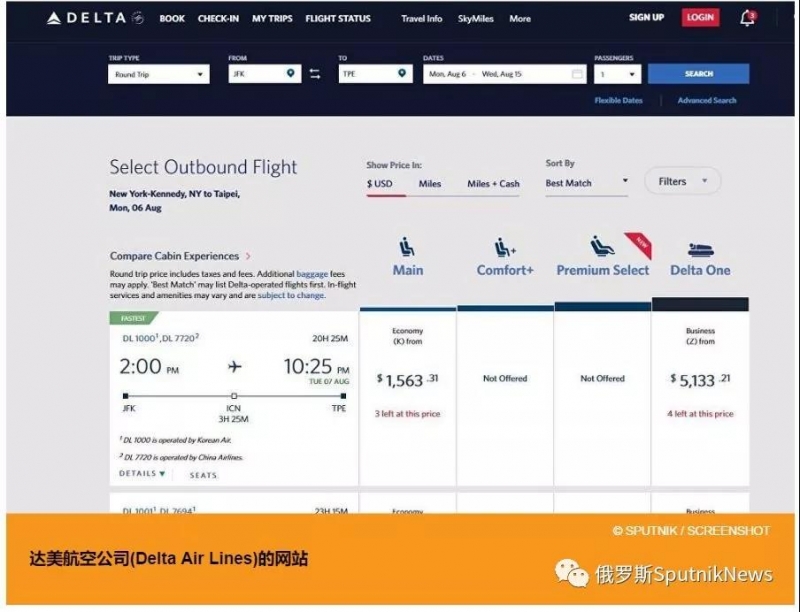Show prices in $ USD tab
The height and width of the screenshot is (612, 800).
[x=380, y=184]
